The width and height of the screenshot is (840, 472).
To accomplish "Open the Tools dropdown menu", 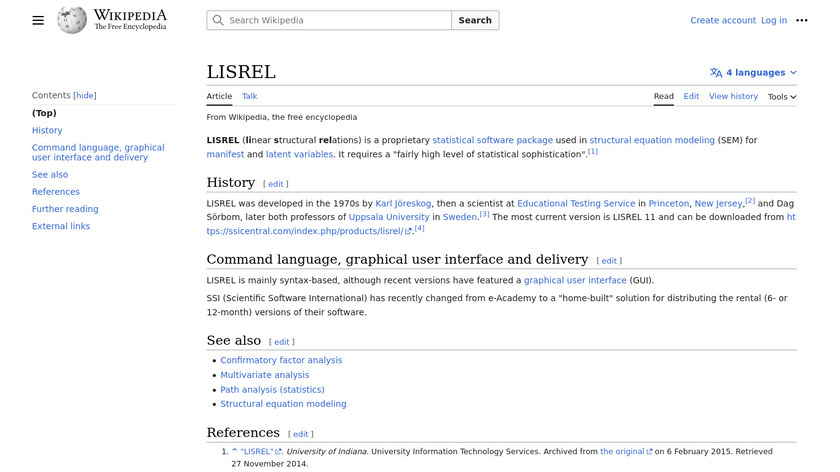I will (782, 97).
